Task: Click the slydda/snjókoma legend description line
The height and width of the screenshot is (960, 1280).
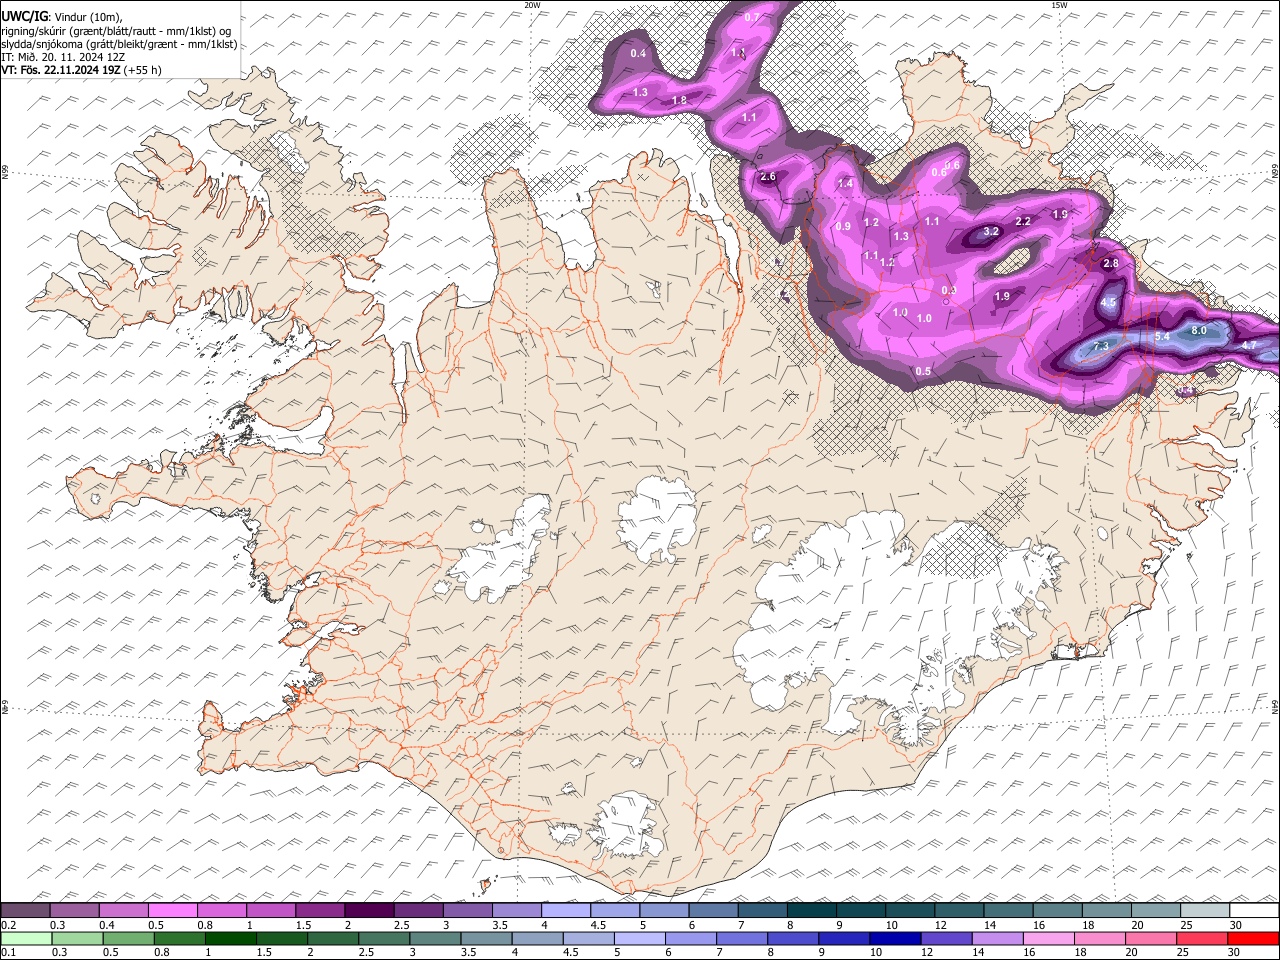Action: [x=119, y=44]
